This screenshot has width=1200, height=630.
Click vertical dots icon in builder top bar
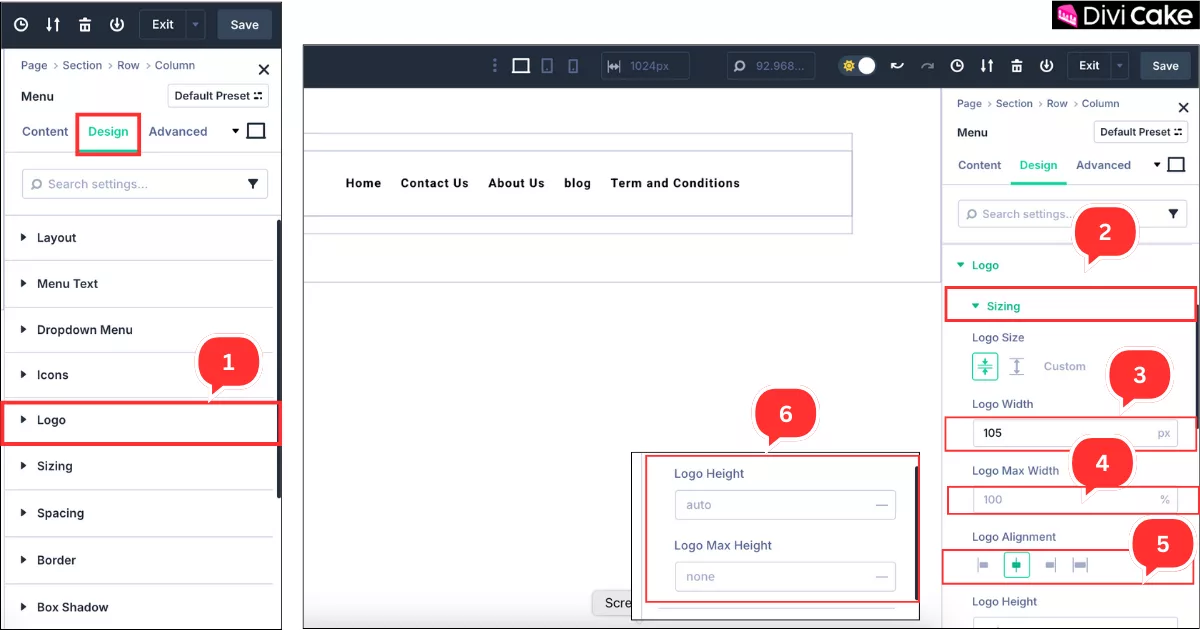(x=494, y=66)
